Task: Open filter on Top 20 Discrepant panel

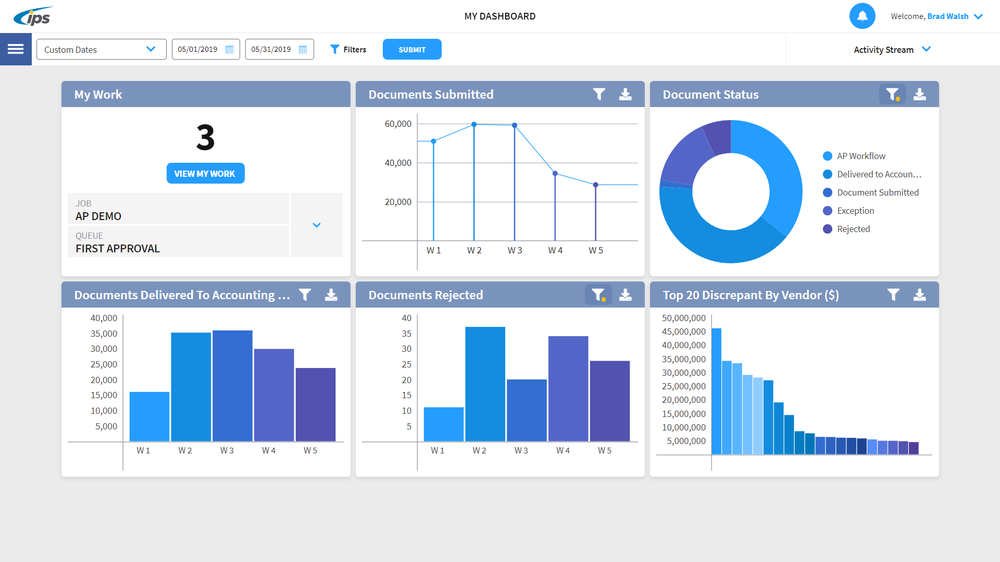Action: tap(893, 295)
